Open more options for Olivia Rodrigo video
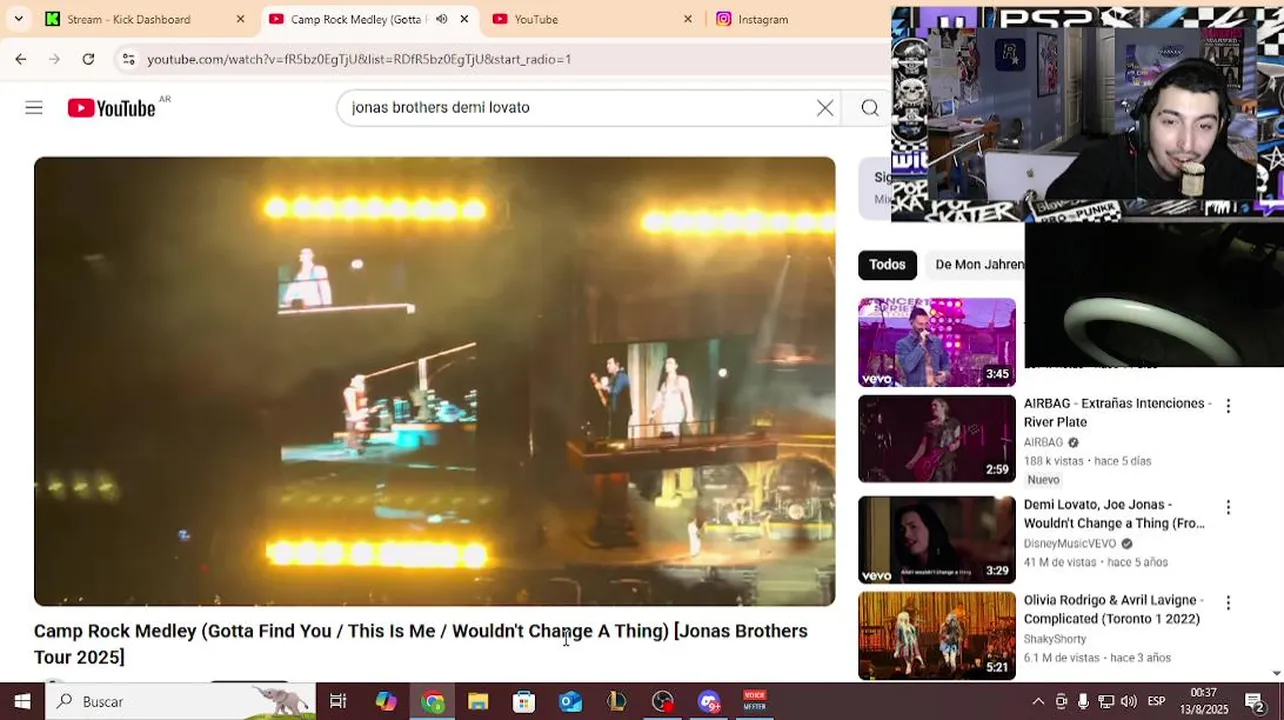Screen dimensions: 1284x720 coord(1228,603)
